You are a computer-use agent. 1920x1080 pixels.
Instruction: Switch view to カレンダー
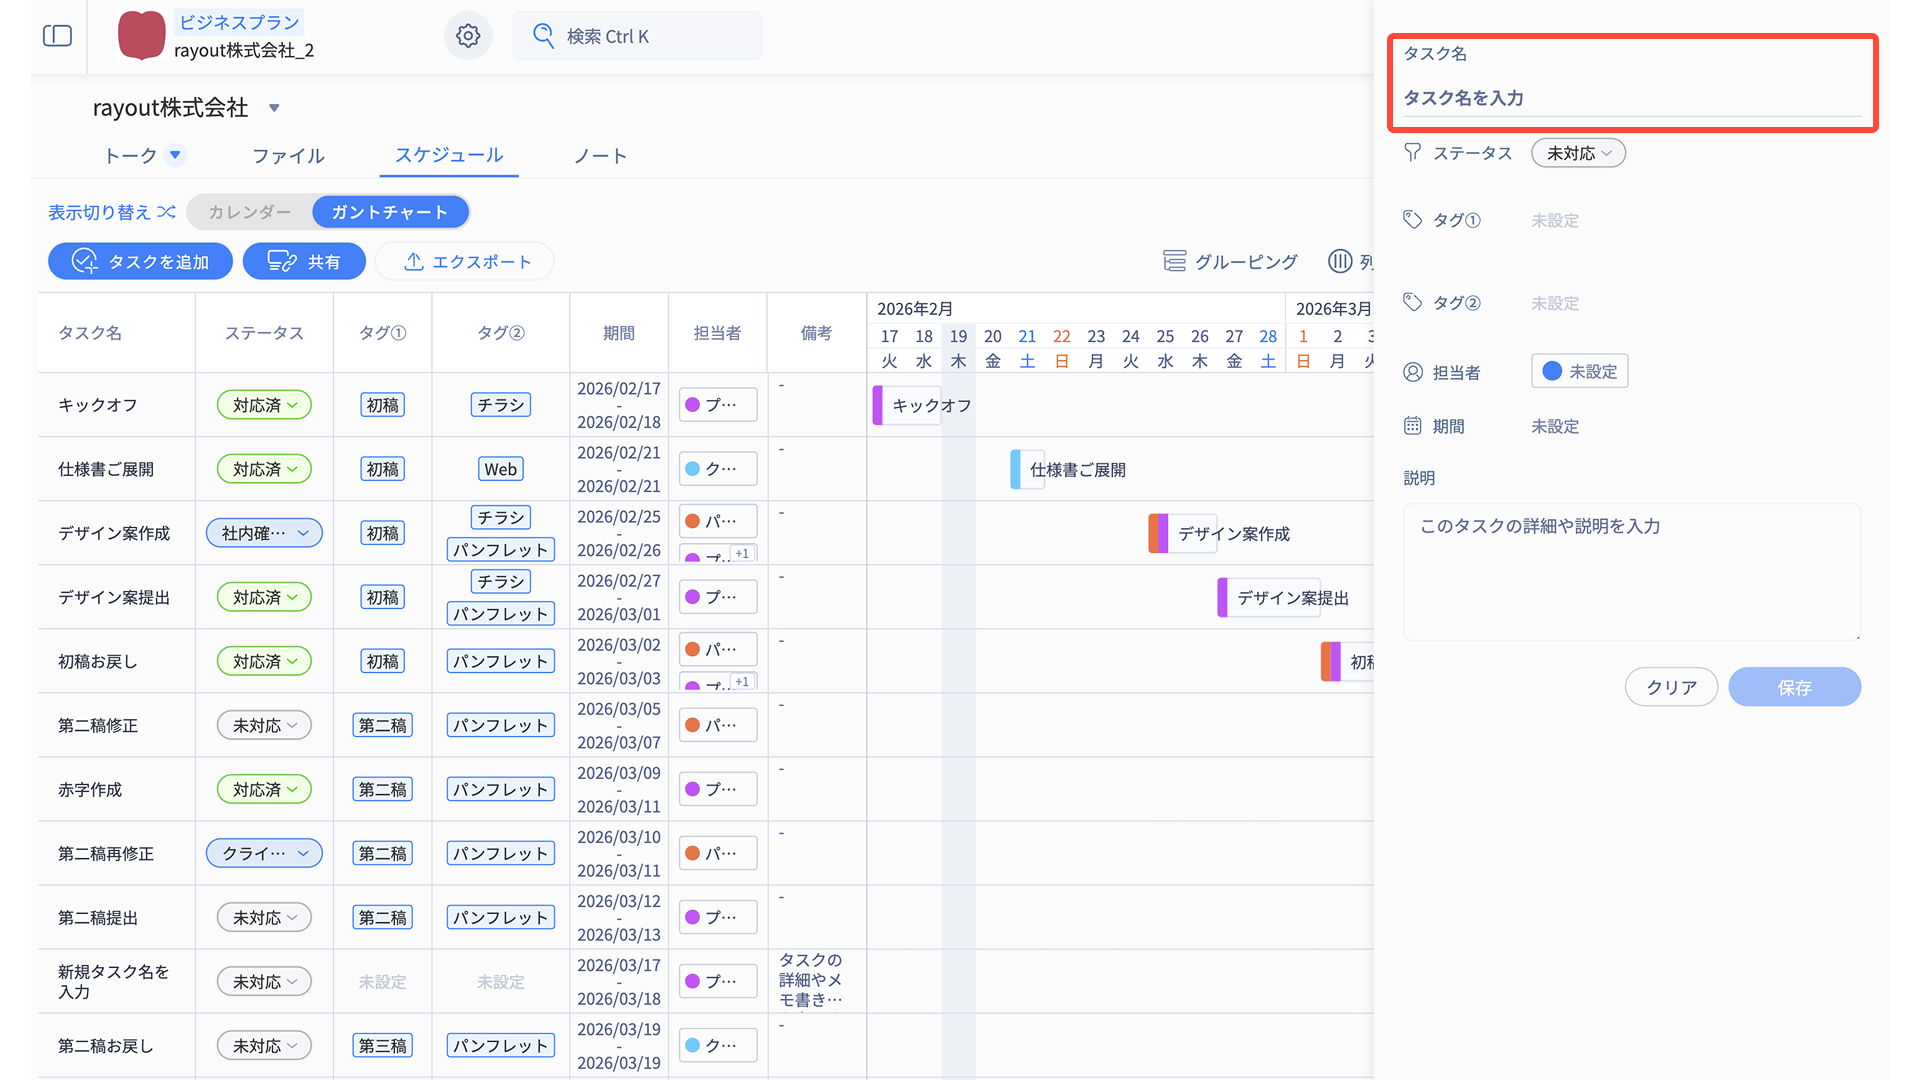(250, 212)
